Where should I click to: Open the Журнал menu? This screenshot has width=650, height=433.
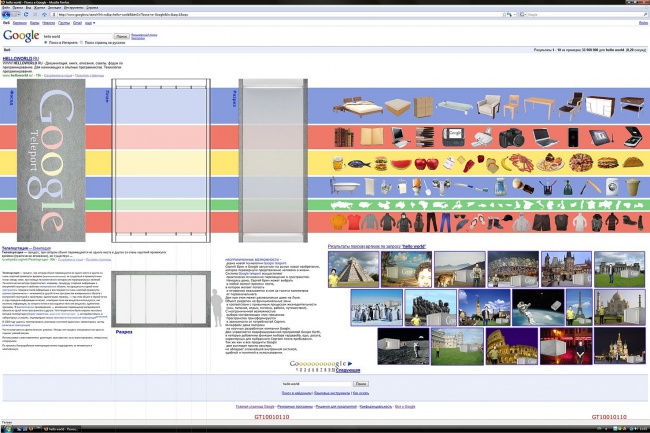(39, 8)
